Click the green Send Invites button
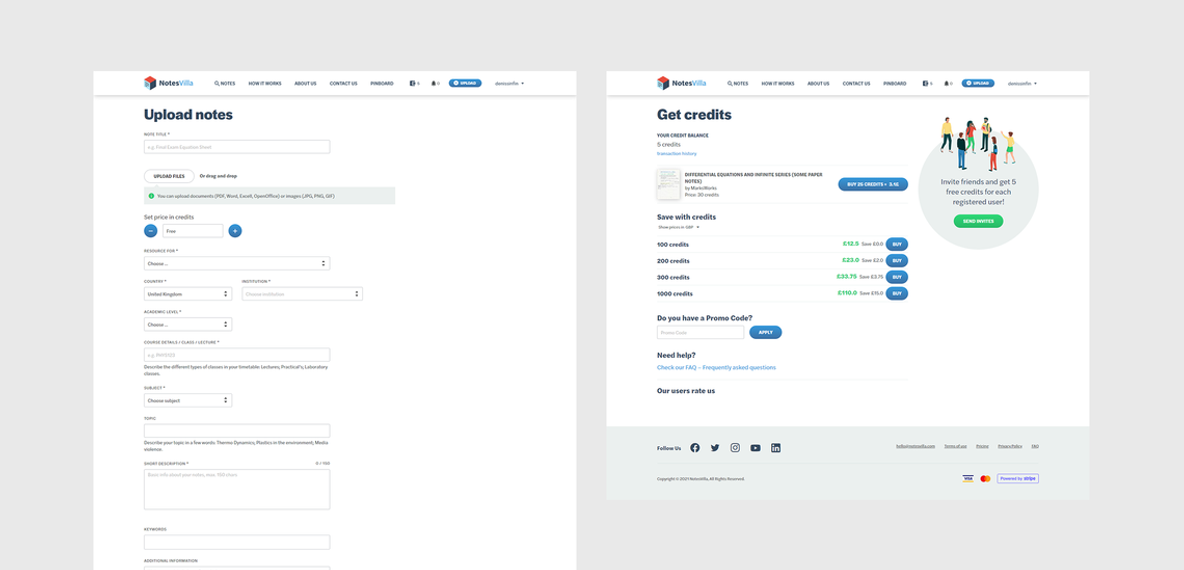This screenshot has height=570, width=1184. [x=978, y=221]
